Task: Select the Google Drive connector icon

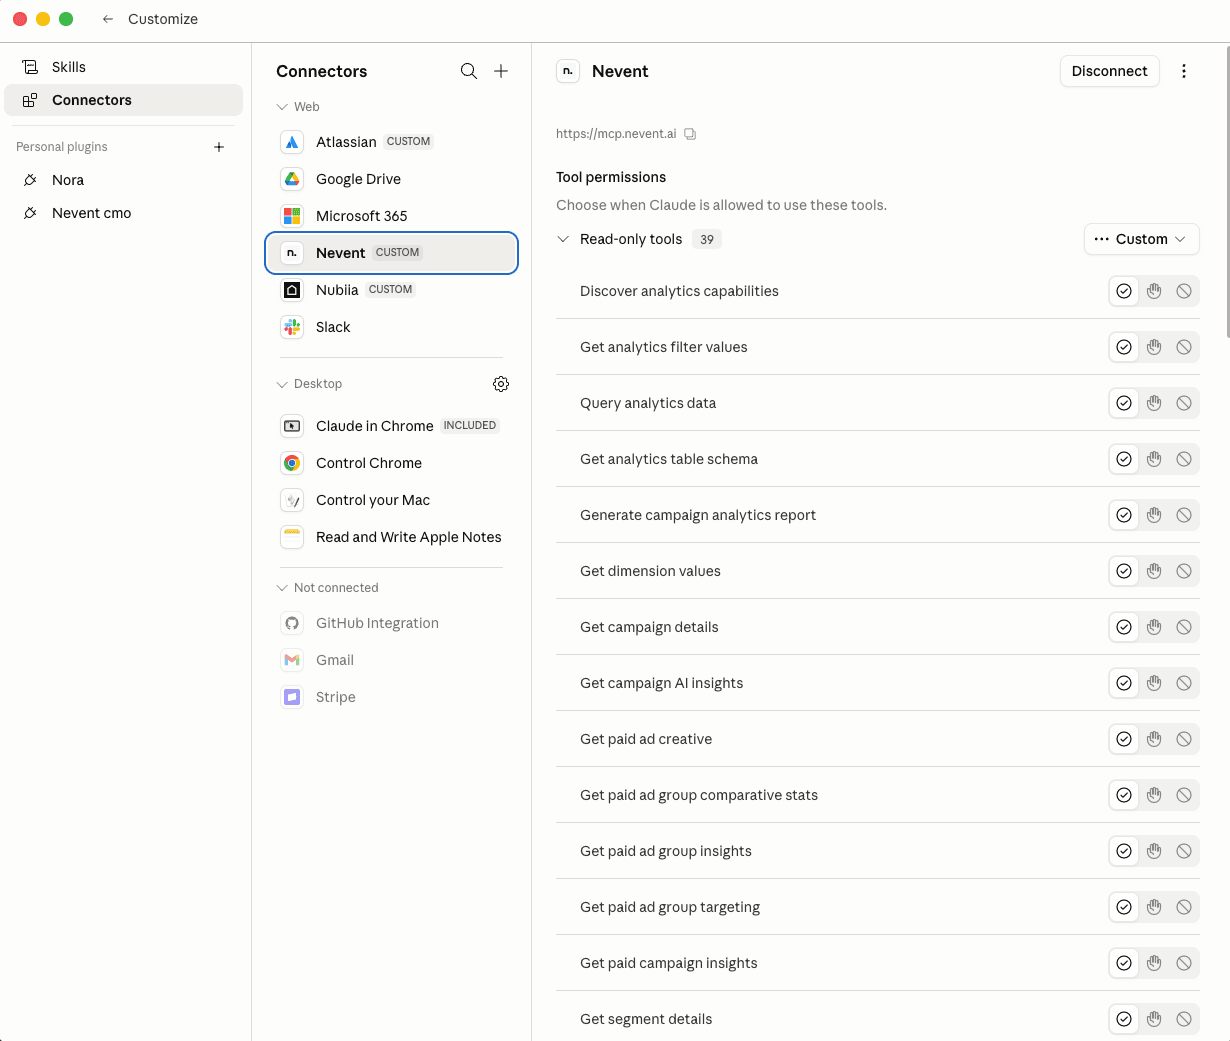Action: pos(292,179)
